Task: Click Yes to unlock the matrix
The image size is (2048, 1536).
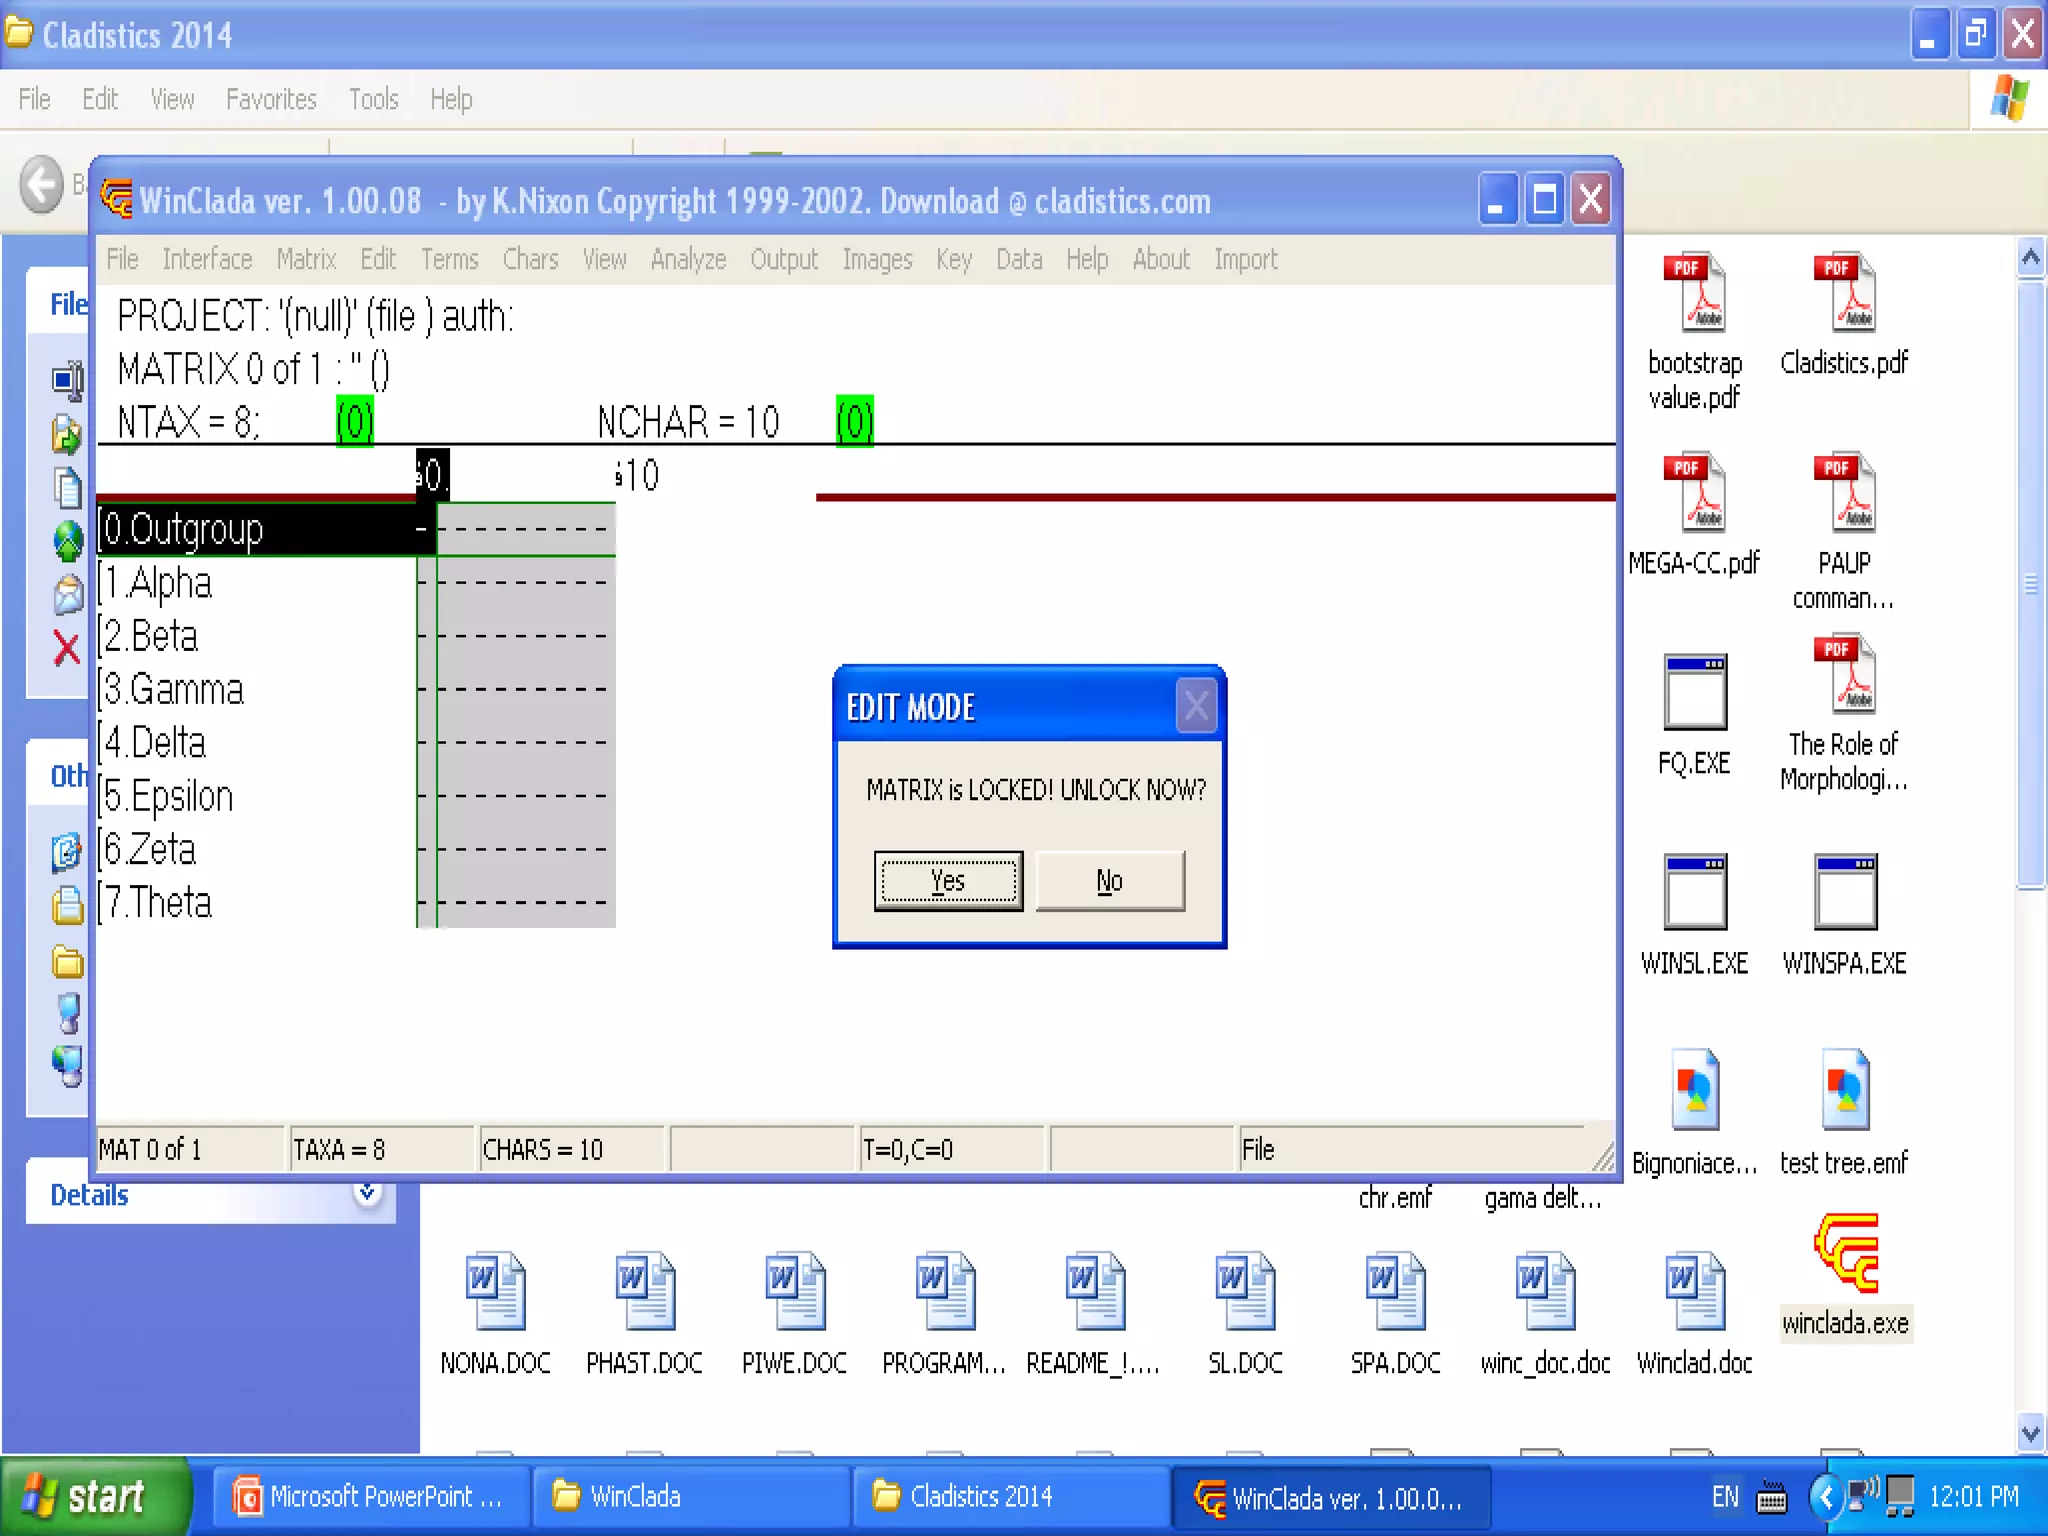Action: click(947, 881)
